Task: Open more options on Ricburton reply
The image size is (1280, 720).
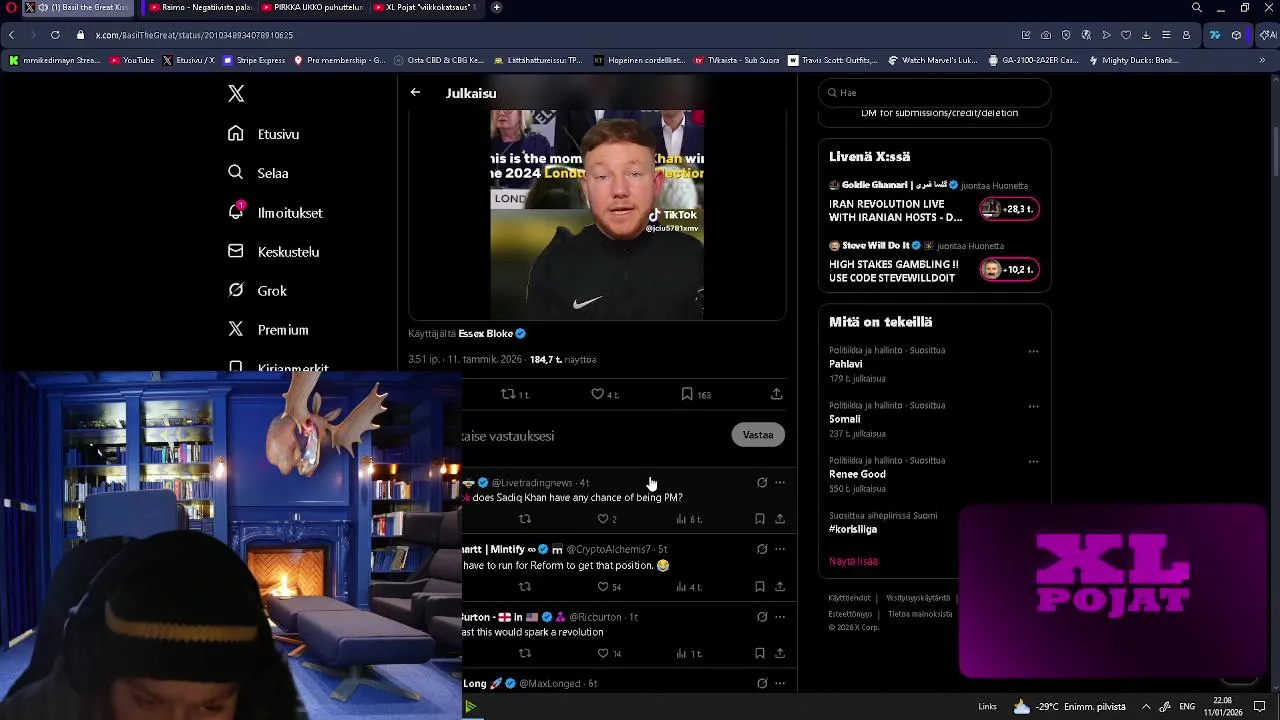Action: click(x=780, y=617)
